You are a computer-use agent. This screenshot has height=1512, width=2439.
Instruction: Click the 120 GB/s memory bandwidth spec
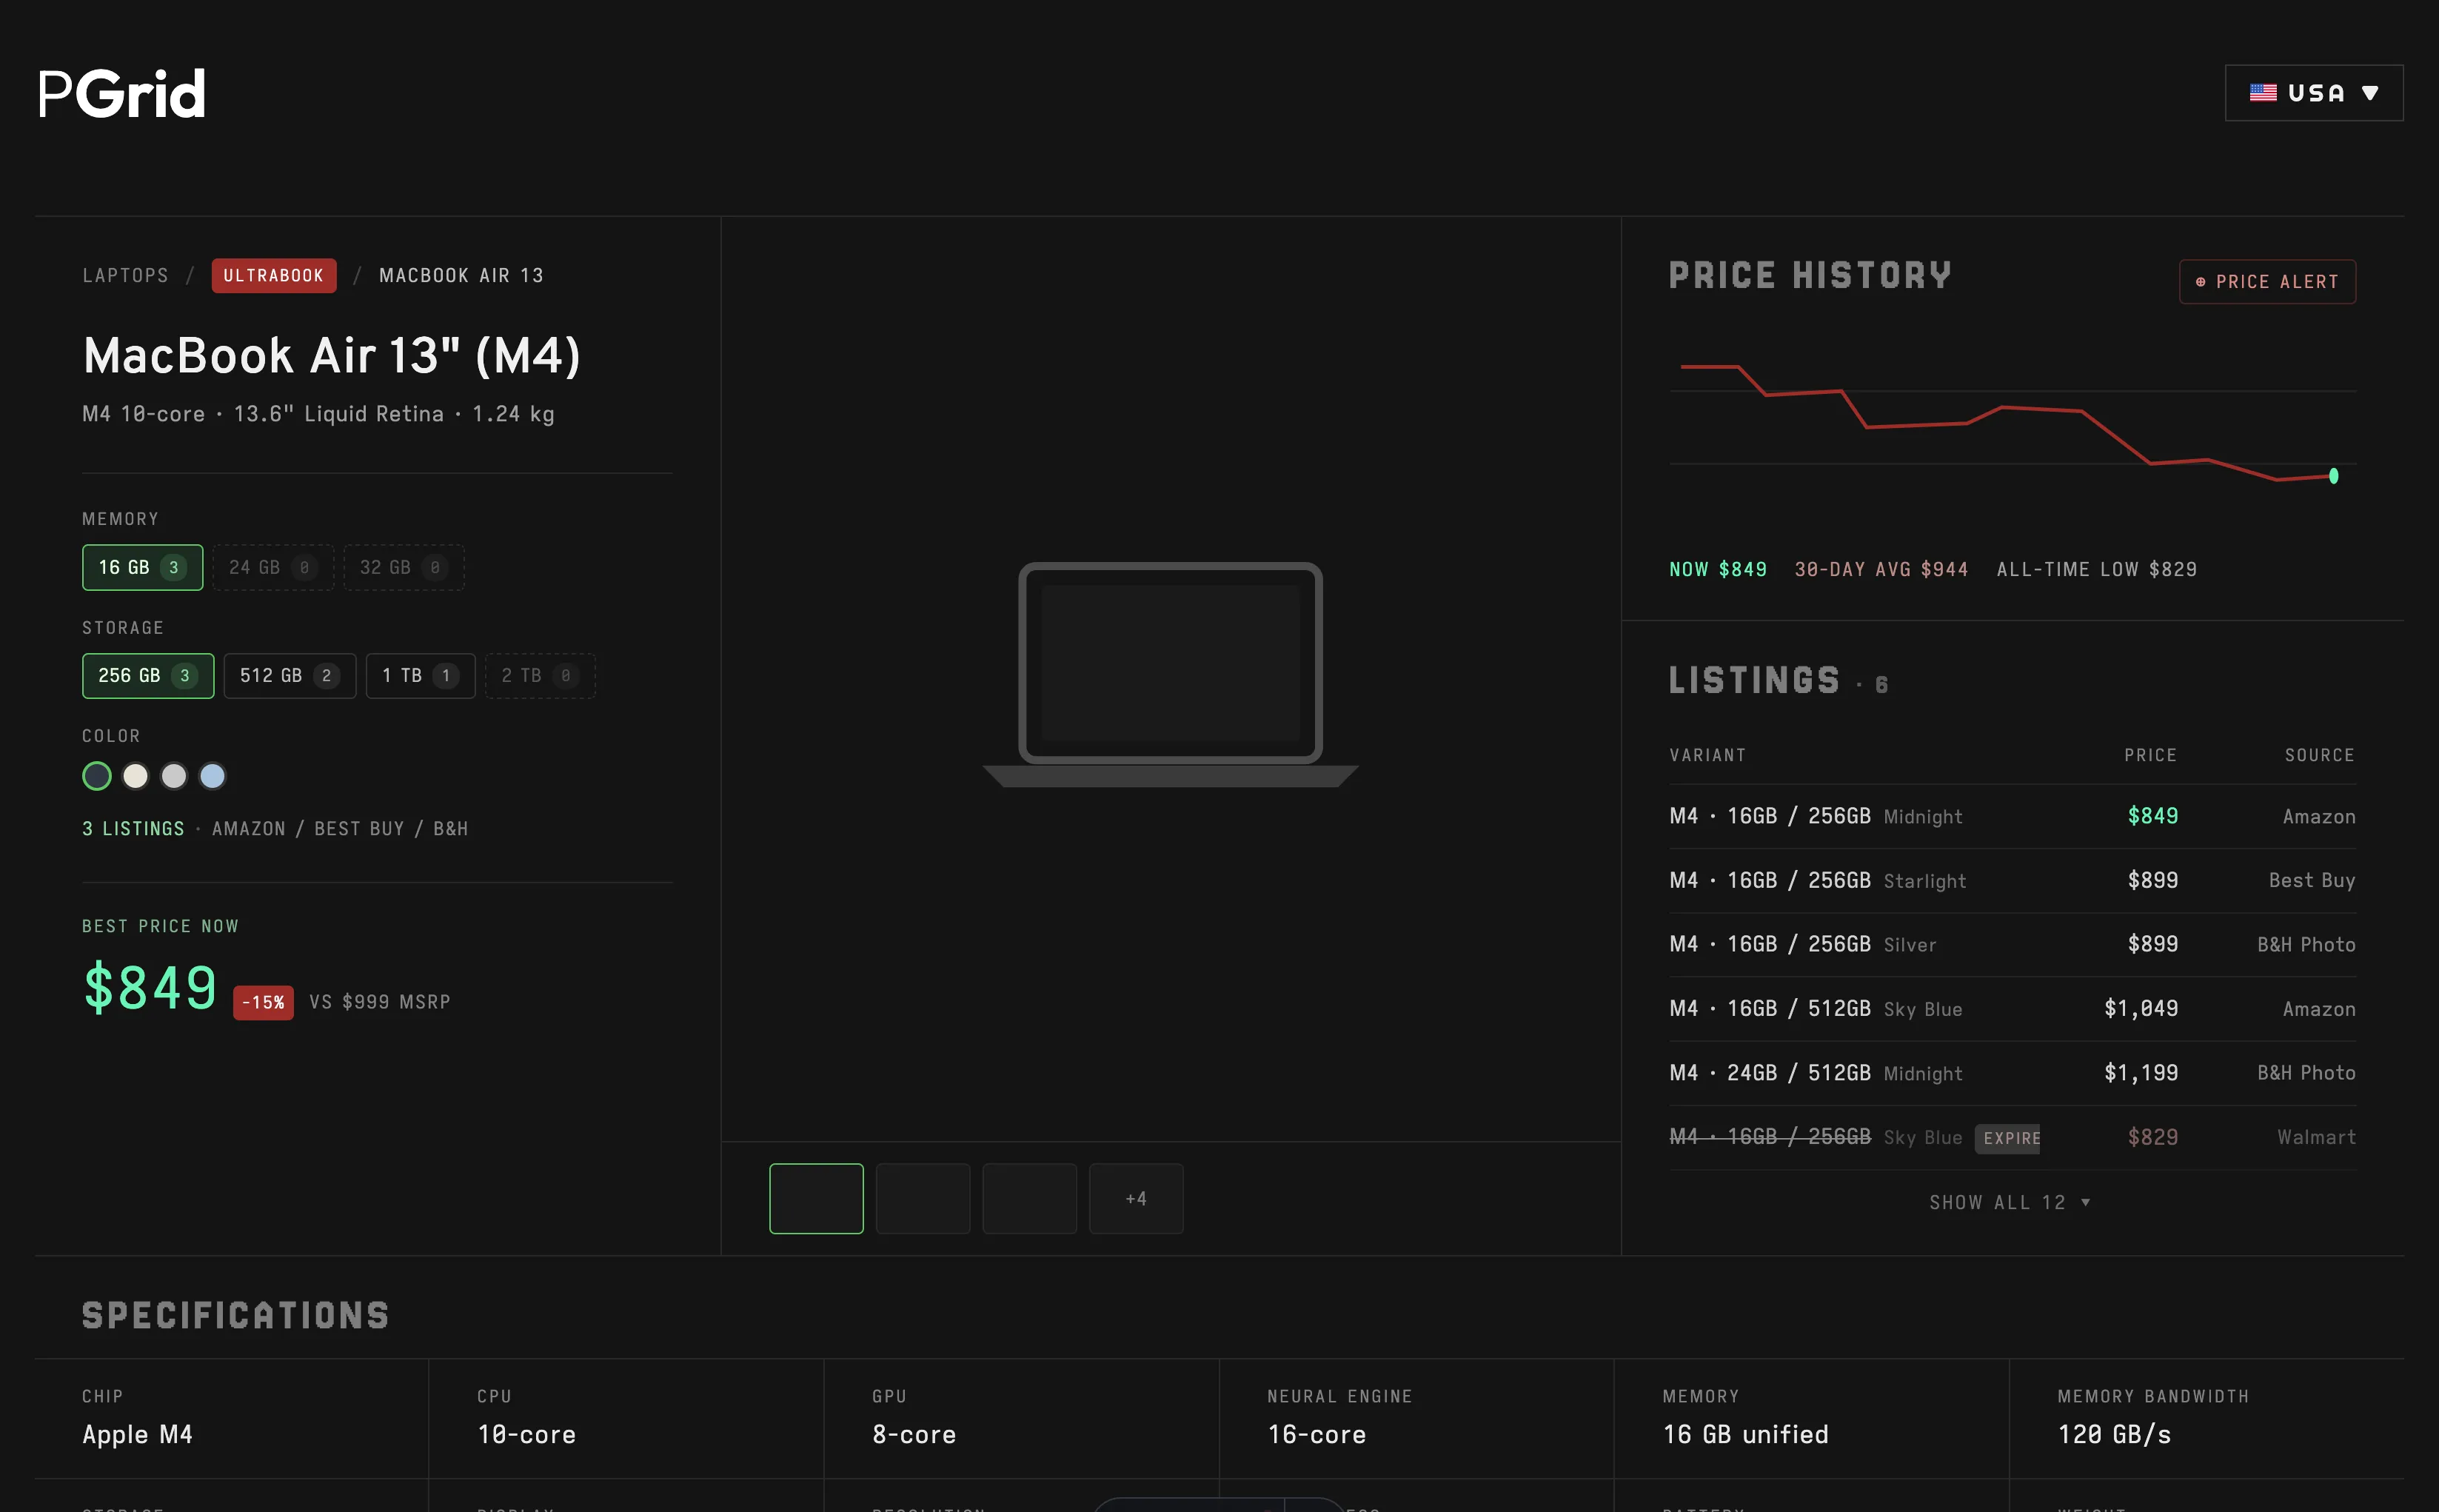click(2114, 1435)
